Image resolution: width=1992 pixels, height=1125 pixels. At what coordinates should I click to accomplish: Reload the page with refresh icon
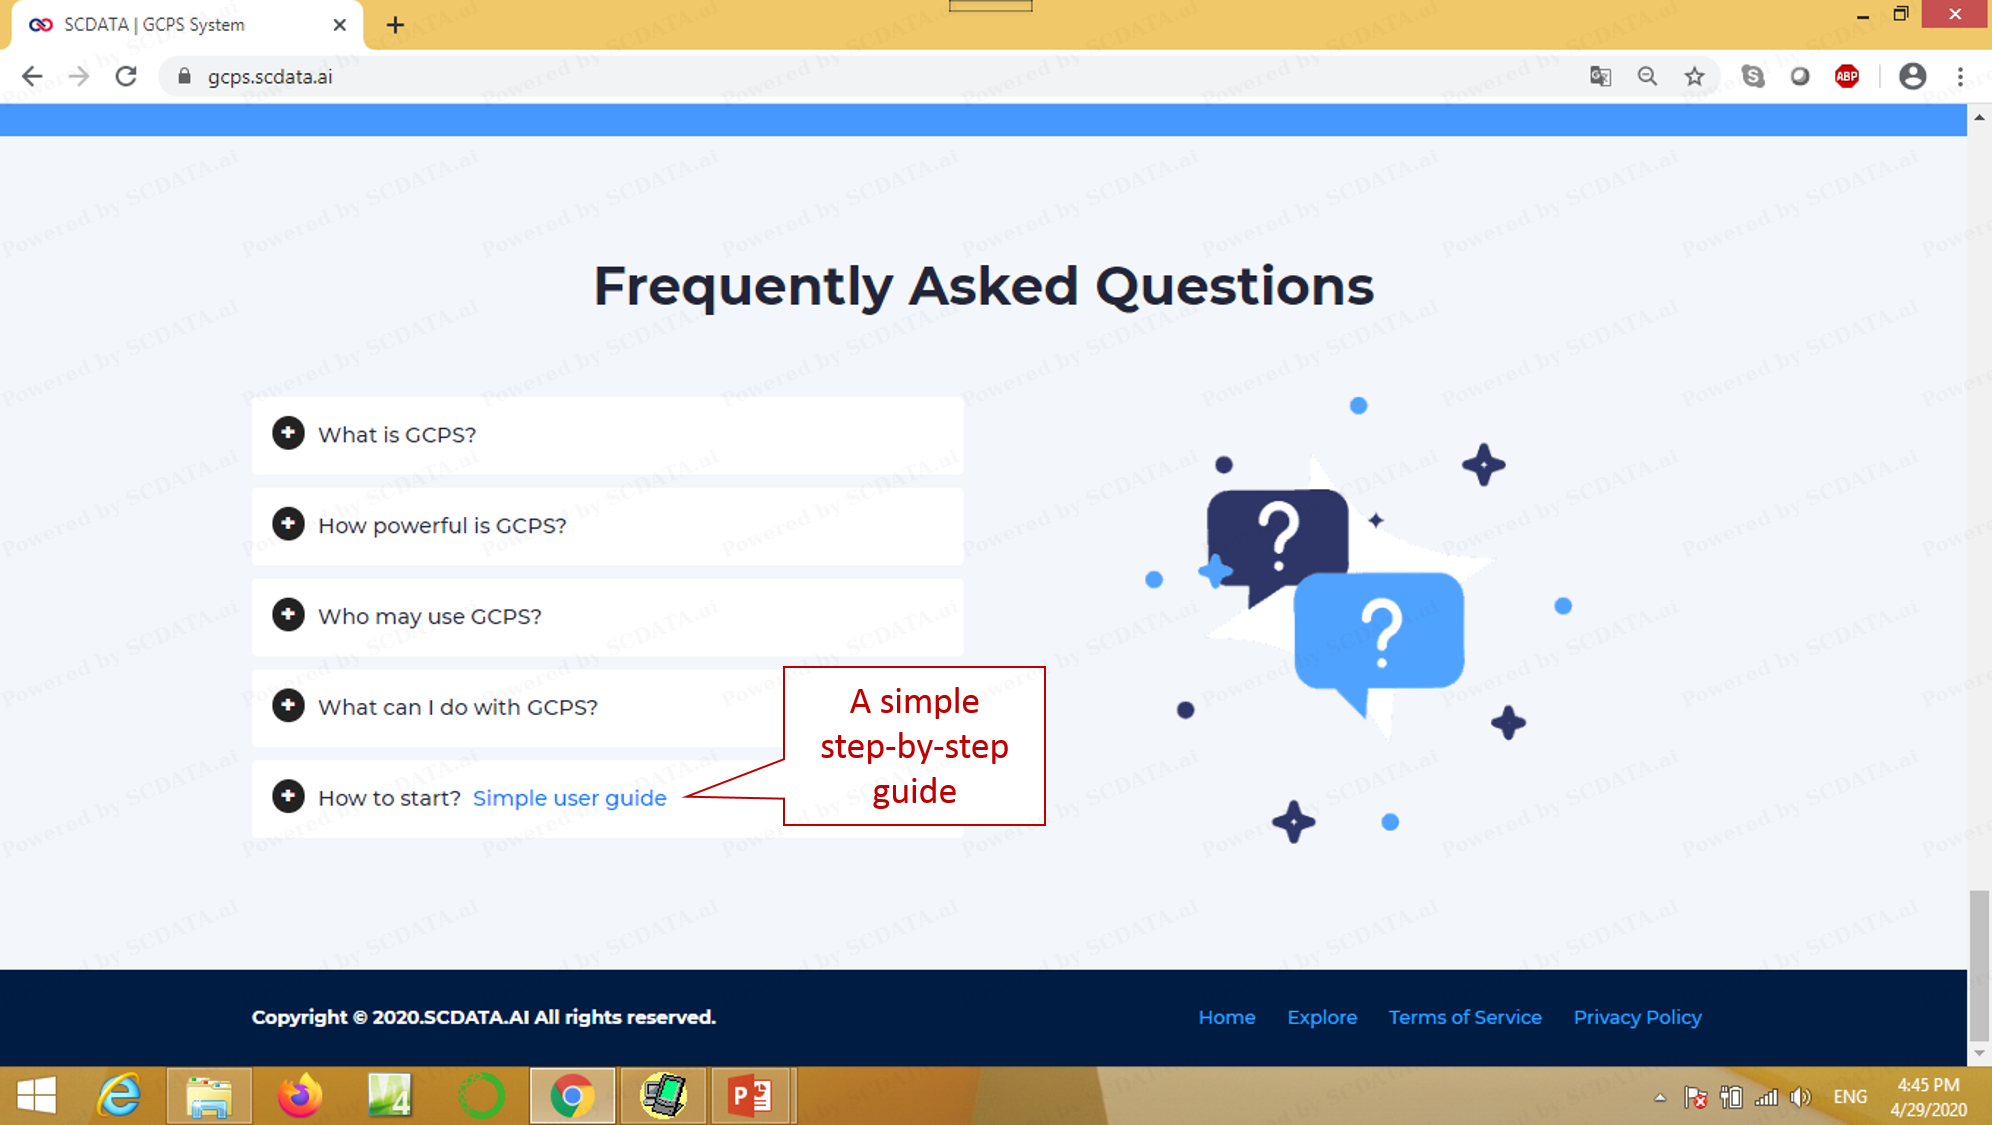(126, 76)
